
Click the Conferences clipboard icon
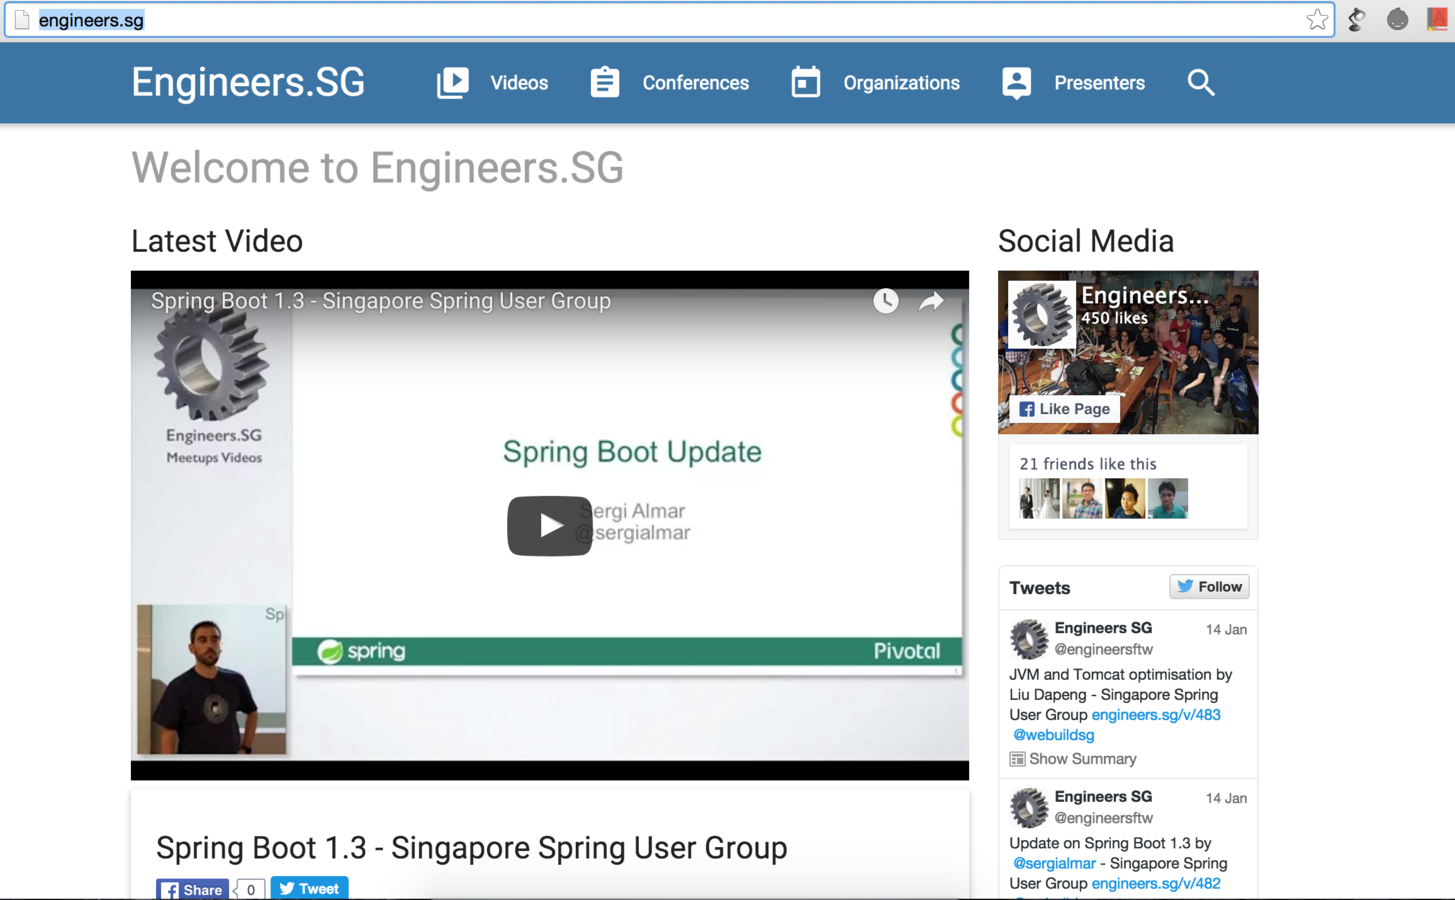[605, 83]
